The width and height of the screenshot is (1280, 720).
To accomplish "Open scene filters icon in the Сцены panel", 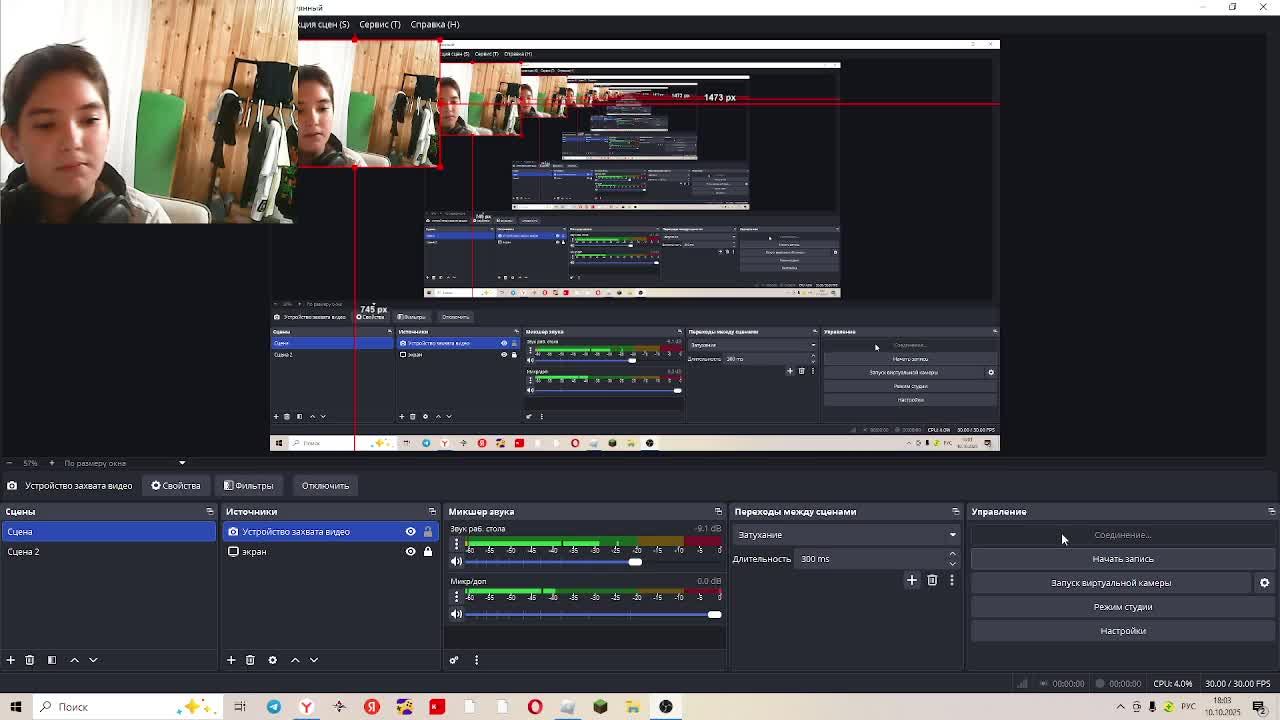I will pyautogui.click(x=52, y=660).
